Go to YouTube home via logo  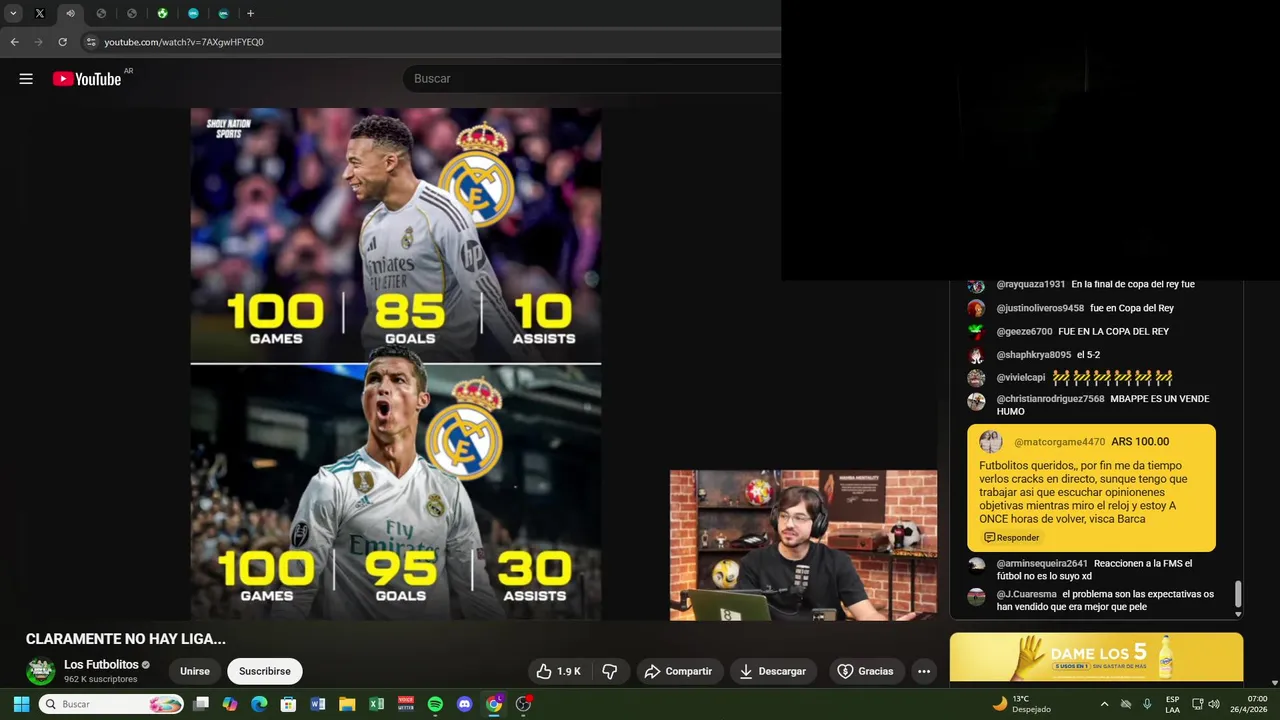pyautogui.click(x=87, y=79)
